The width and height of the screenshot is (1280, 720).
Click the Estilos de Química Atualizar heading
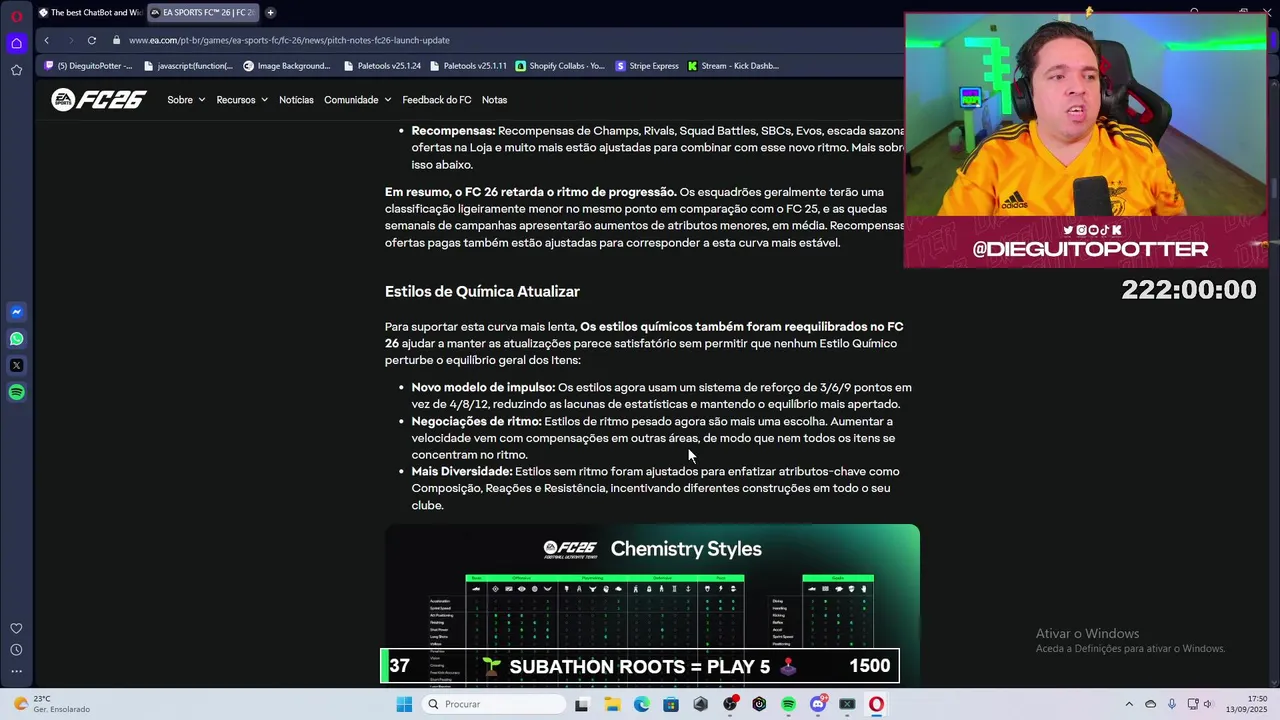(x=482, y=291)
